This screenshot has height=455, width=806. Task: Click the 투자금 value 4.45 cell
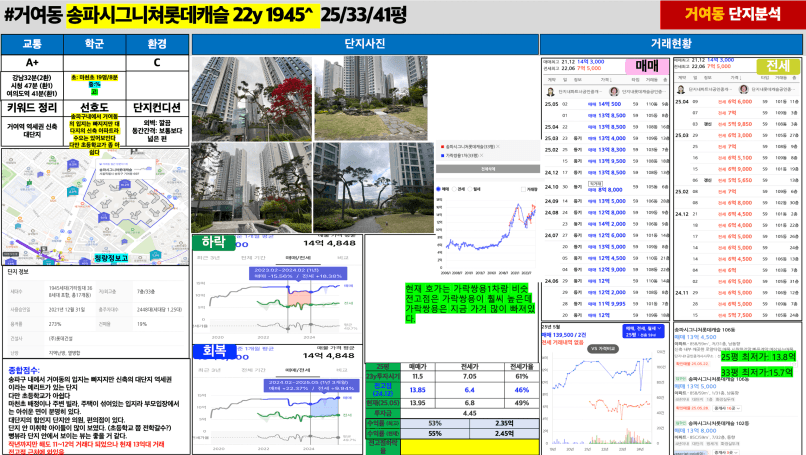click(x=469, y=413)
